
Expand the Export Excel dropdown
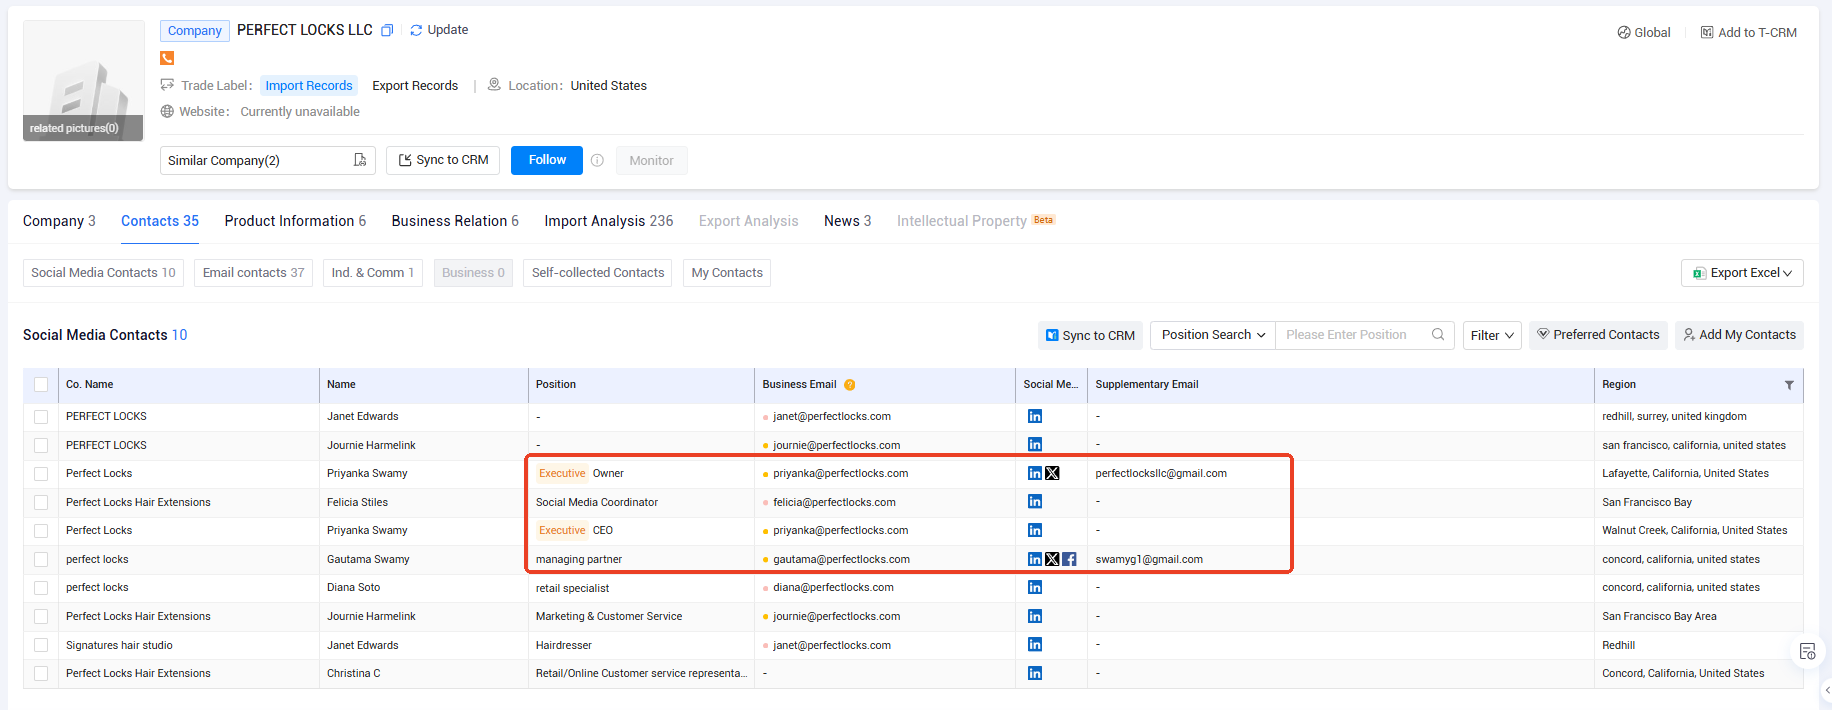point(1742,273)
